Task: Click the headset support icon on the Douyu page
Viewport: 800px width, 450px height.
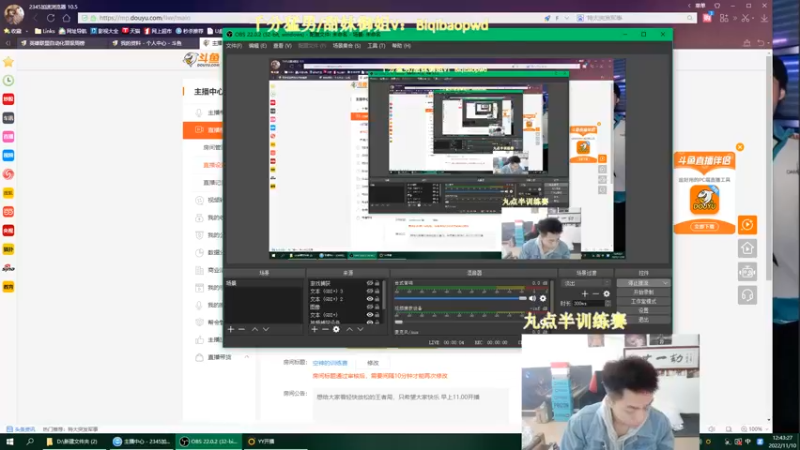Action: (747, 295)
